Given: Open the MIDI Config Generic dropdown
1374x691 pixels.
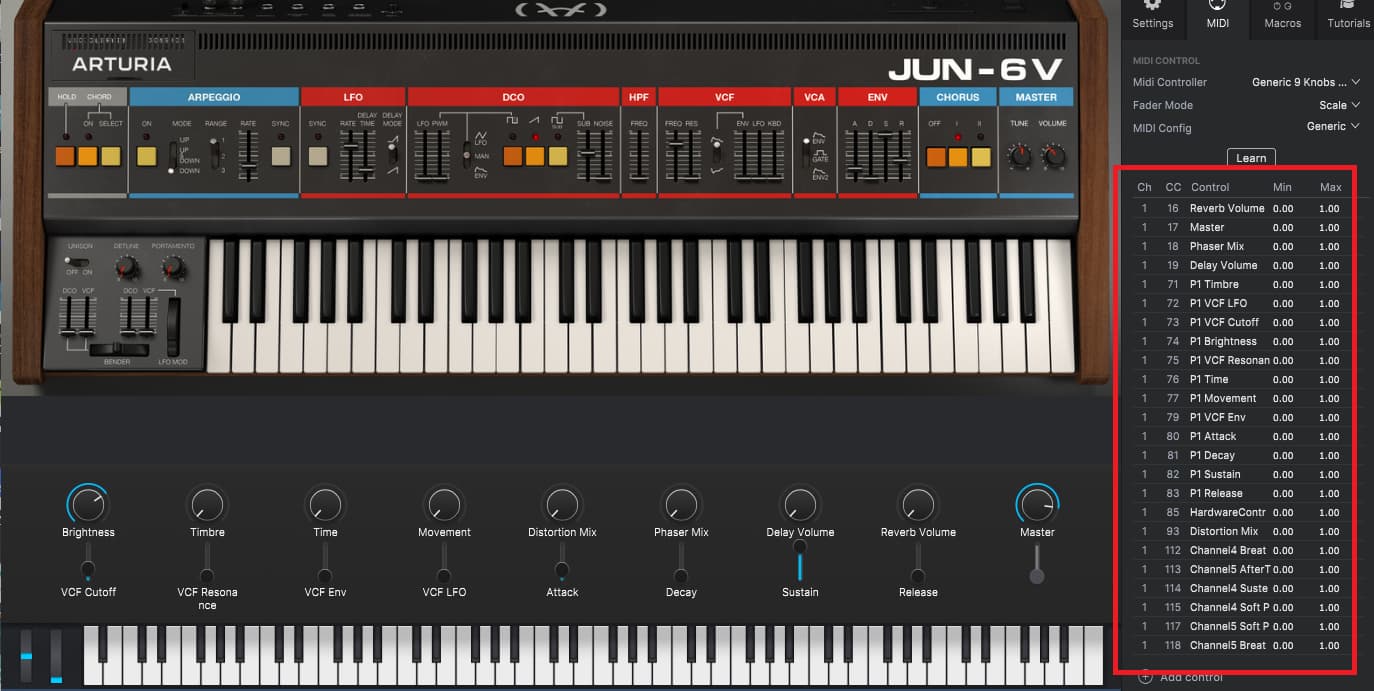Looking at the screenshot, I should tap(1333, 127).
